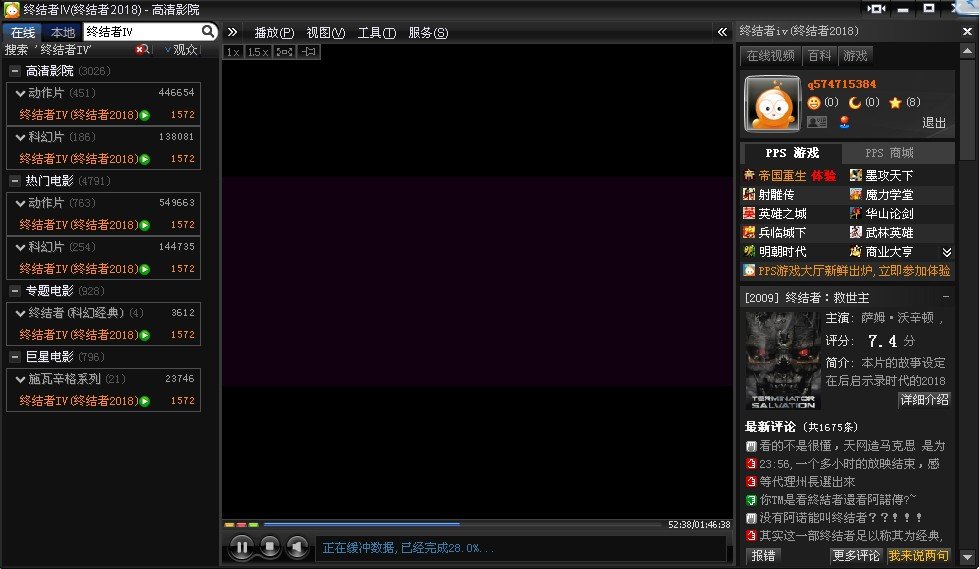Collapse the 施瓦辛格系列 group

(x=20, y=379)
